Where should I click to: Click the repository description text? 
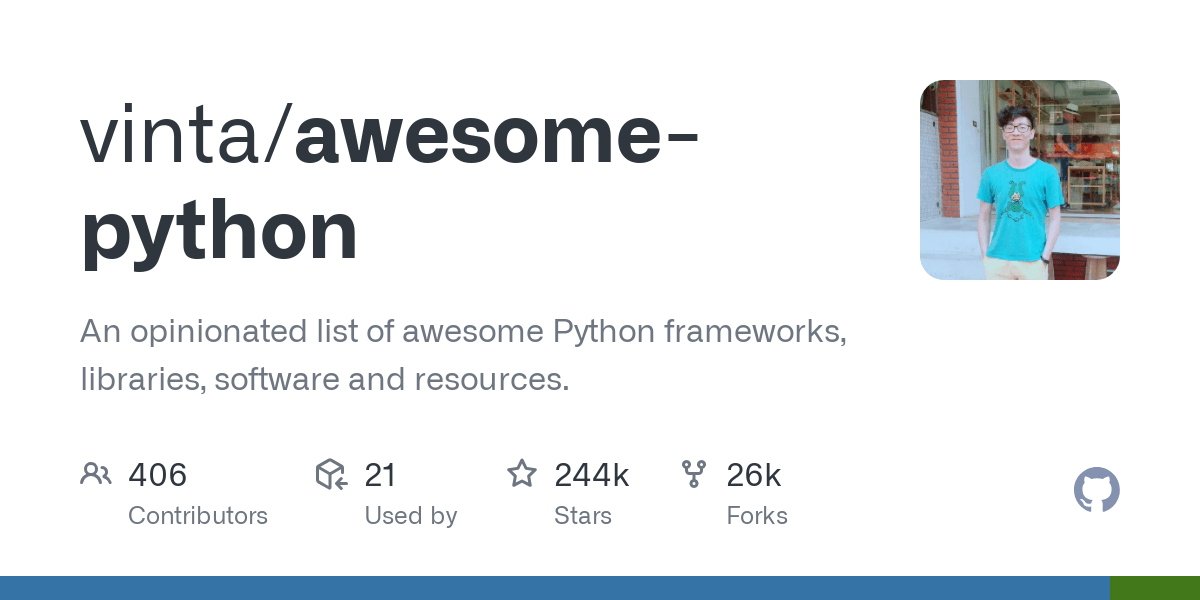[x=464, y=355]
